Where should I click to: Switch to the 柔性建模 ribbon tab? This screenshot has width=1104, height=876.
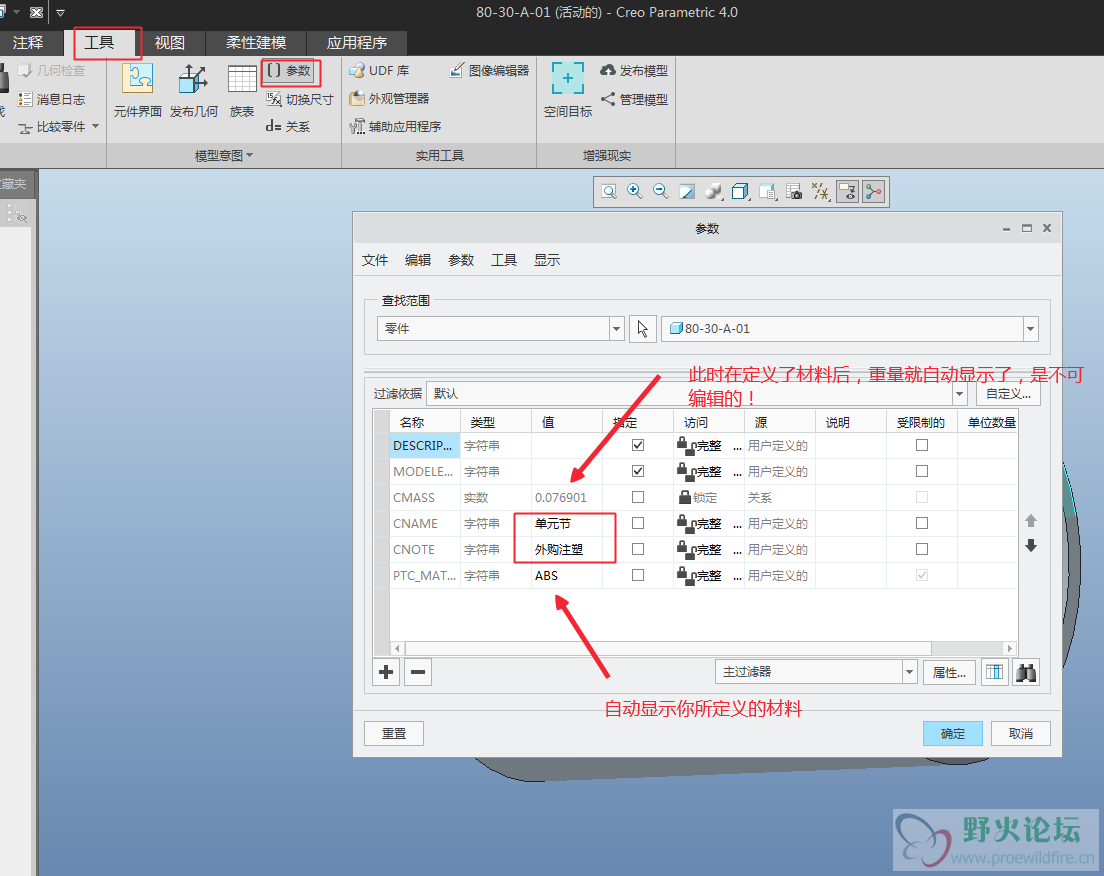pos(256,42)
